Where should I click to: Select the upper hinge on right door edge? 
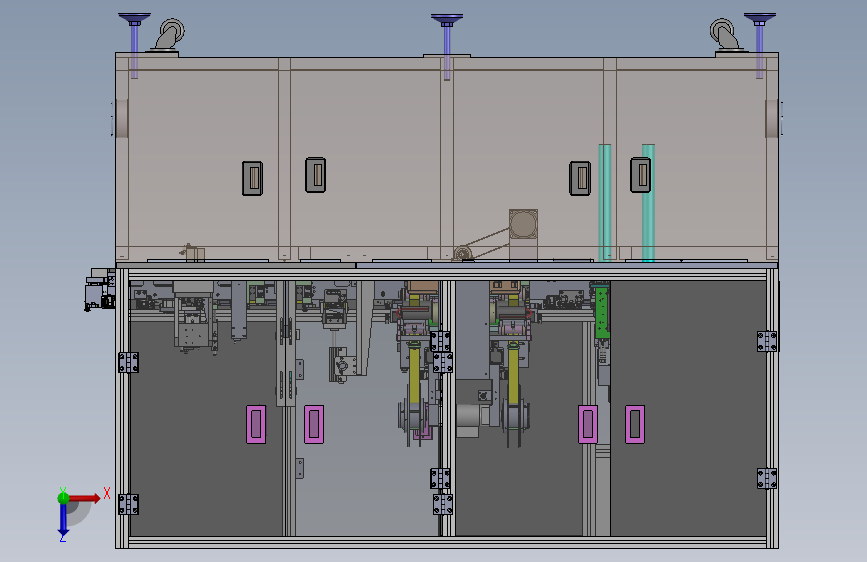click(x=767, y=341)
